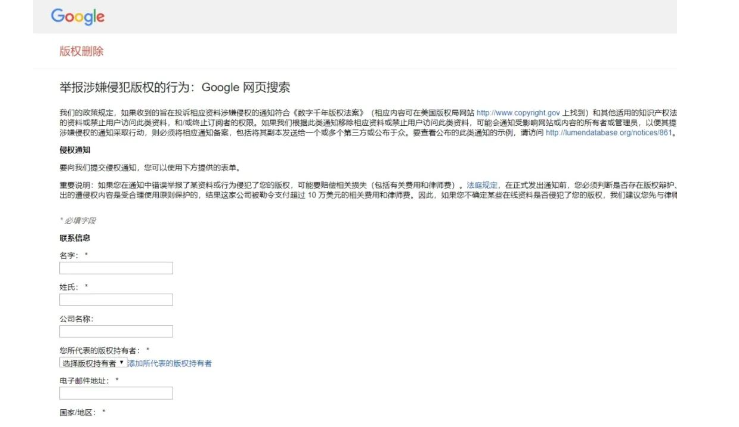The width and height of the screenshot is (739, 427).
Task: Open the 法庭规定 link
Action: tap(482, 185)
